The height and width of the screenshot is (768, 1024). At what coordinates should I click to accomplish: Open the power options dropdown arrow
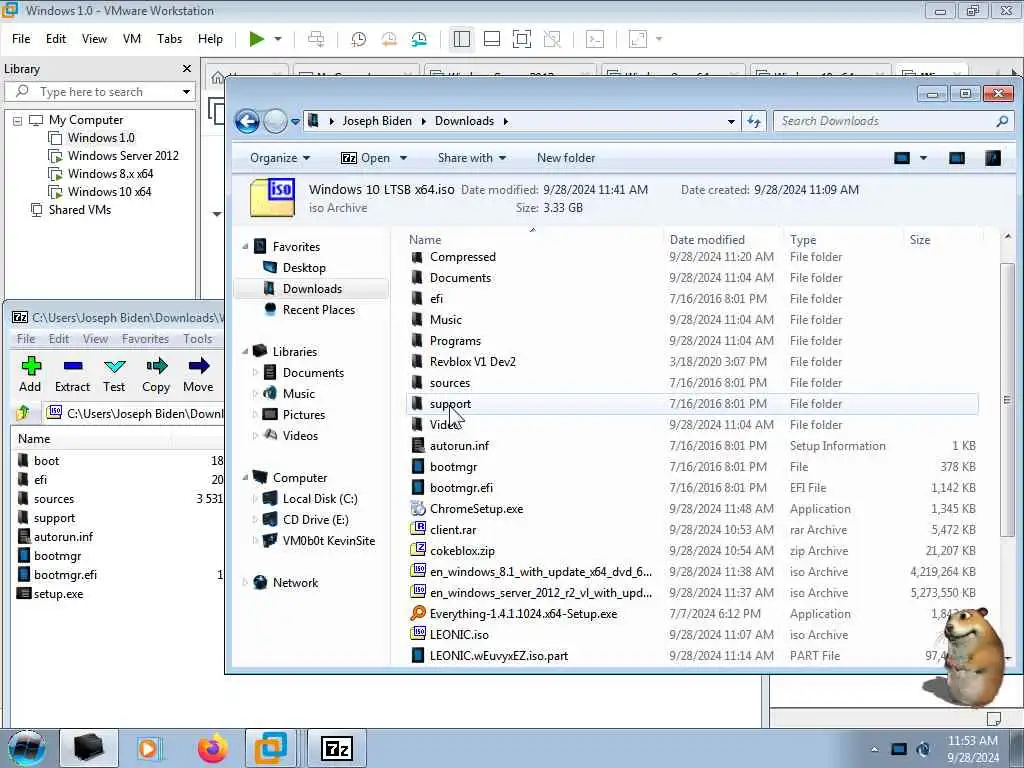coord(278,39)
